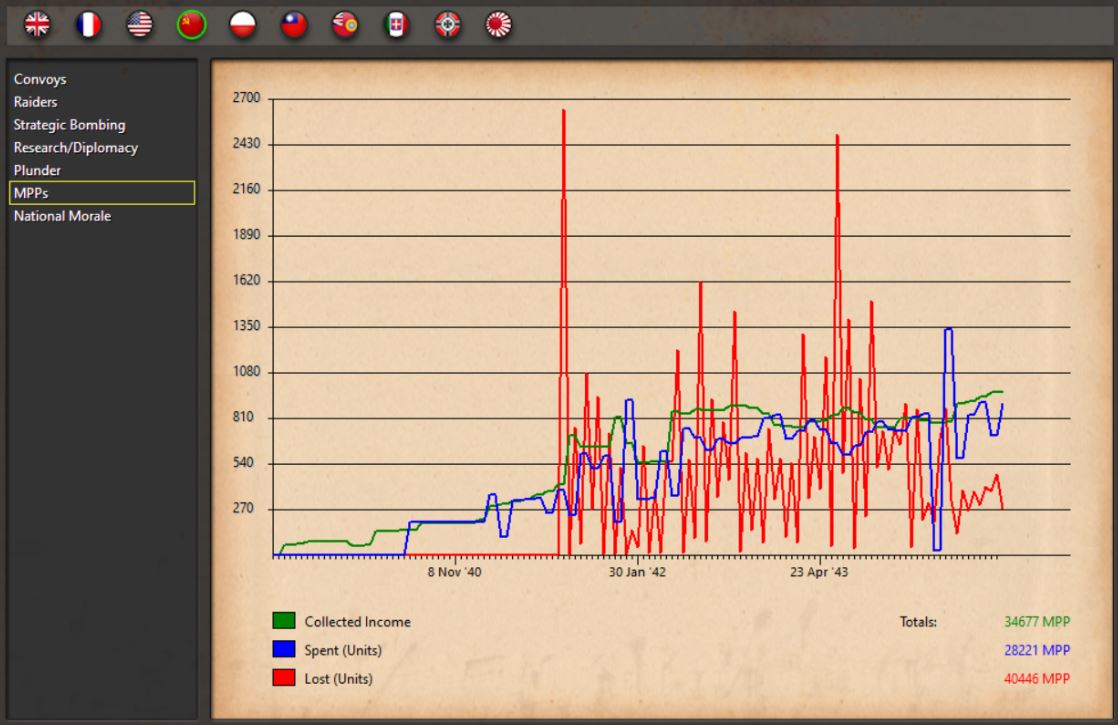Open the Convoys statistics

pyautogui.click(x=40, y=79)
